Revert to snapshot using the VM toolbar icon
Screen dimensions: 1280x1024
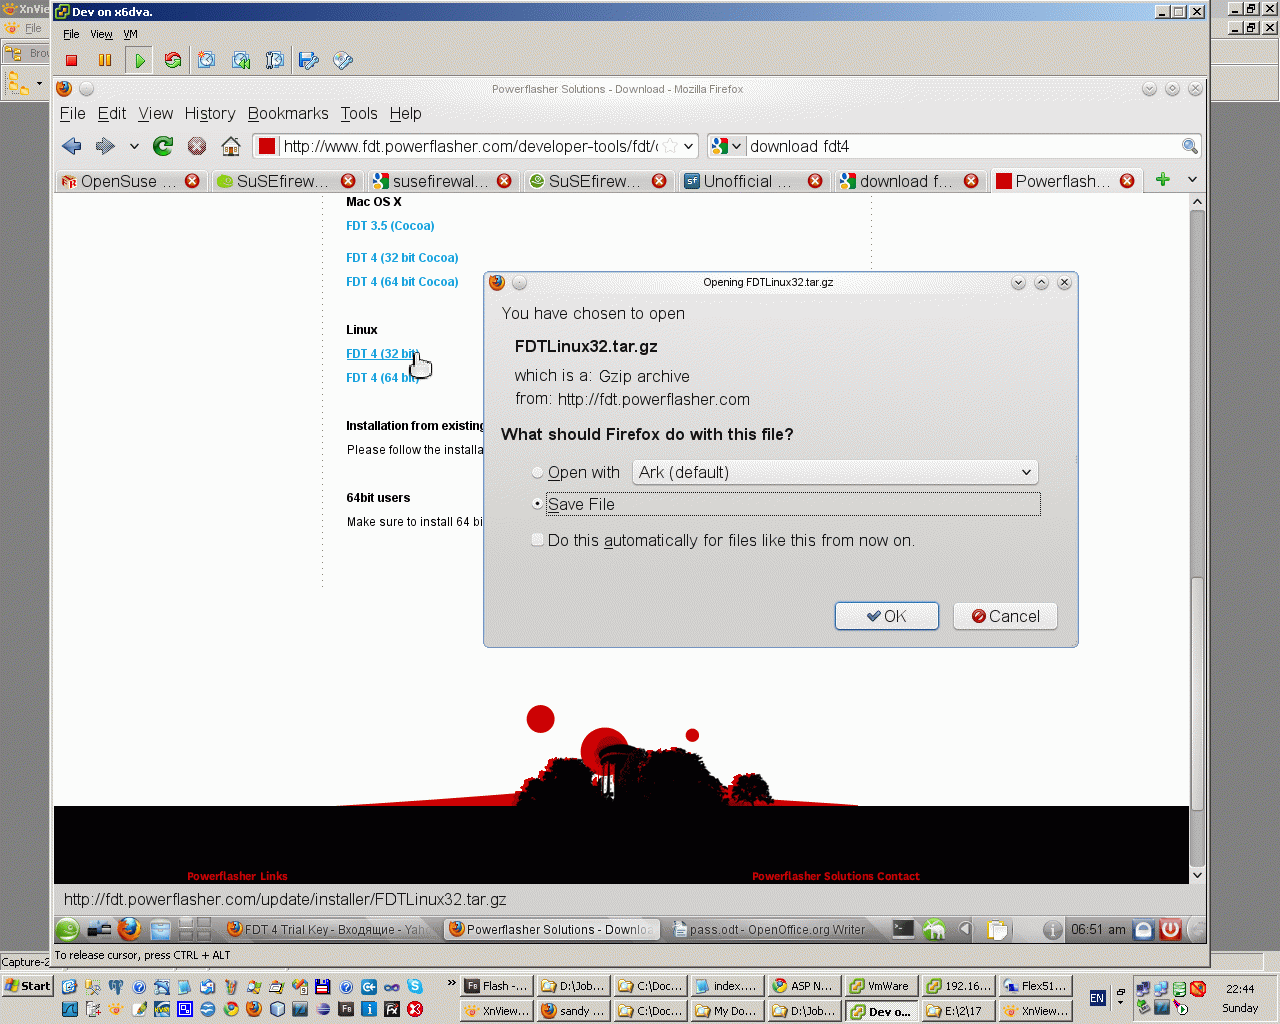tap(241, 61)
